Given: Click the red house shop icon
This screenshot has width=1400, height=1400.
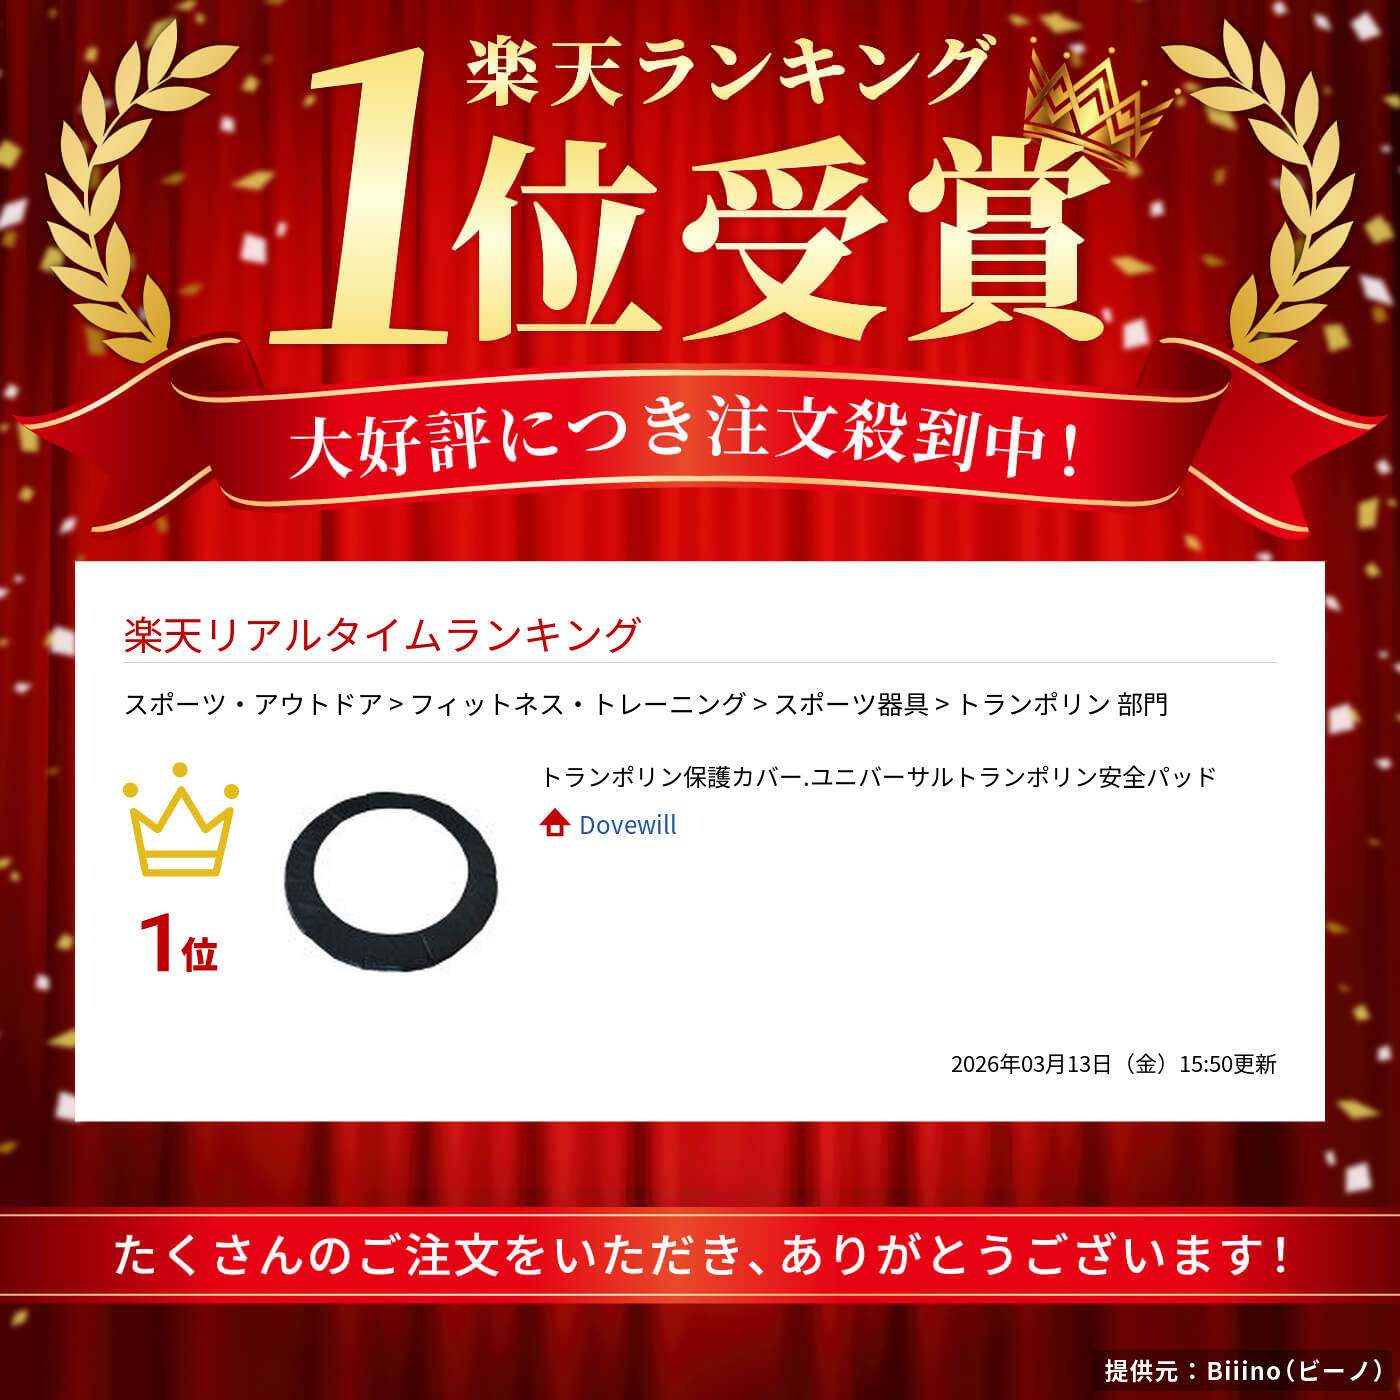Looking at the screenshot, I should [x=554, y=823].
